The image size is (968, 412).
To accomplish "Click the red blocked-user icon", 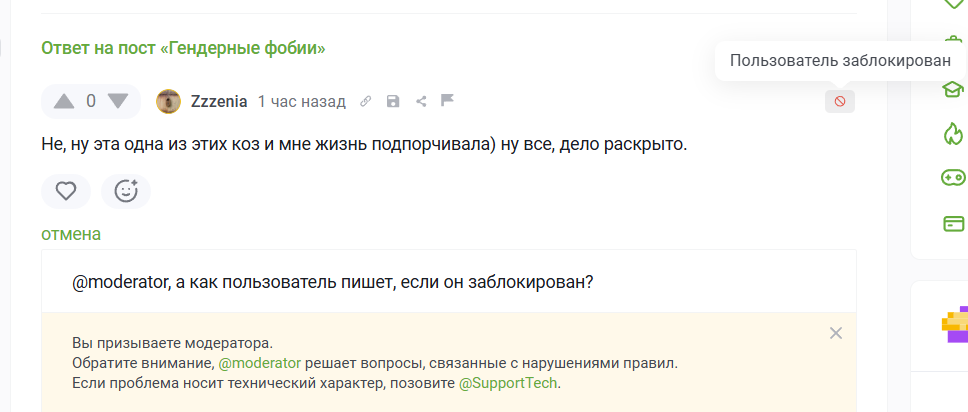I will click(x=840, y=101).
